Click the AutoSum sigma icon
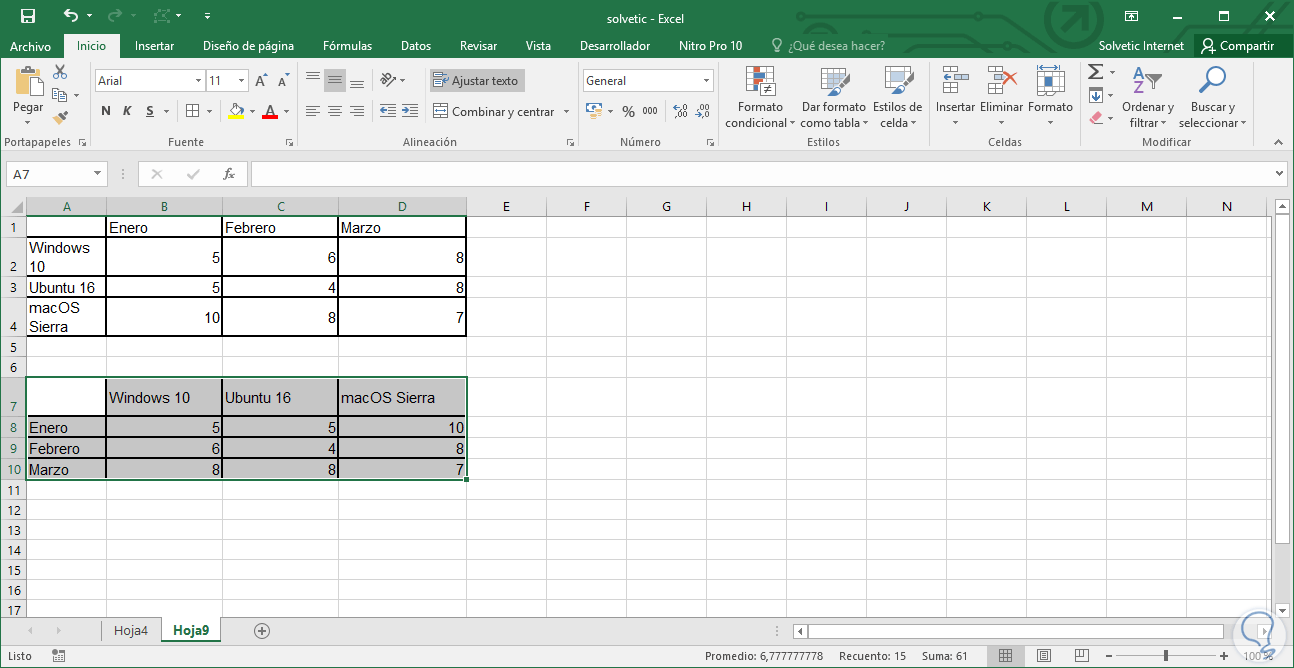Image resolution: width=1294 pixels, height=668 pixels. (1095, 72)
